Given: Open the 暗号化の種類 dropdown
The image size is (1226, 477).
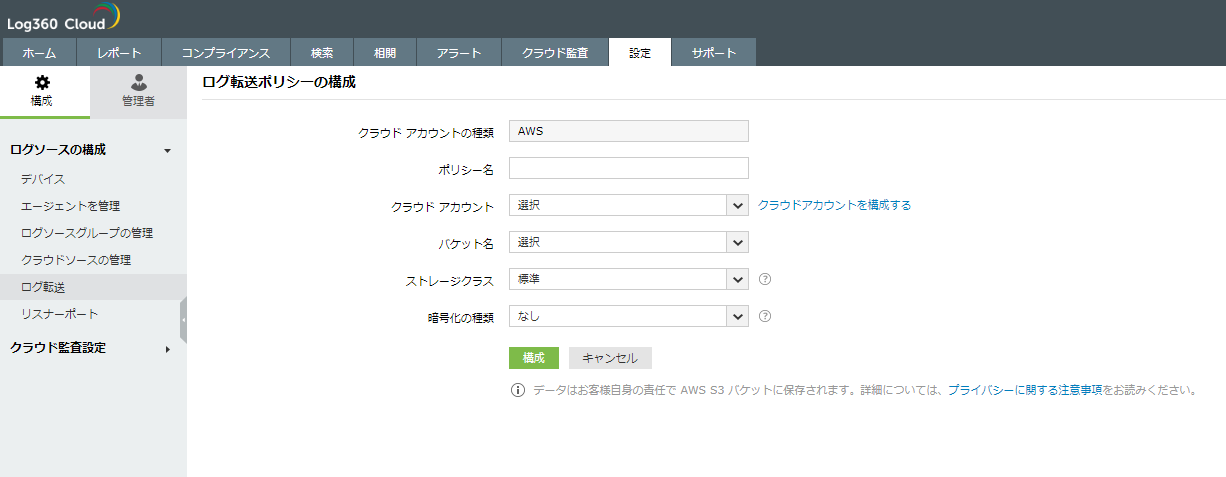Looking at the screenshot, I should click(x=629, y=316).
